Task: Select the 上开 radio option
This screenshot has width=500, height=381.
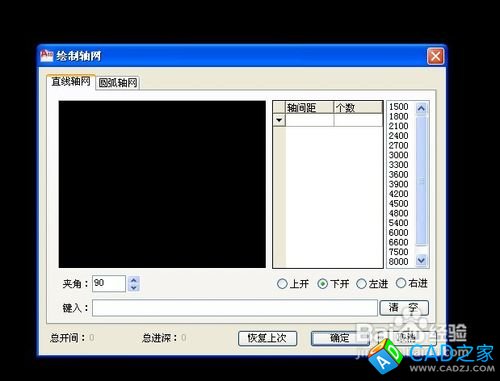Action: coord(293,284)
